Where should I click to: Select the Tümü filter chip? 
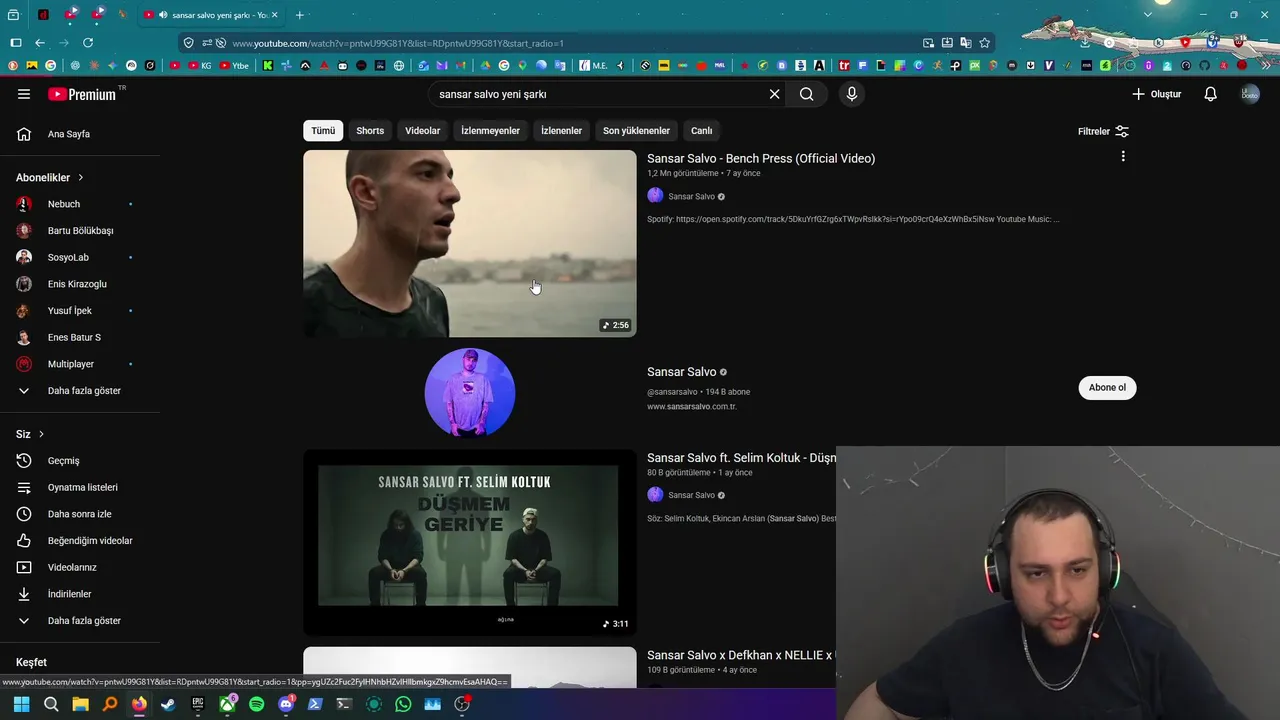pos(323,131)
